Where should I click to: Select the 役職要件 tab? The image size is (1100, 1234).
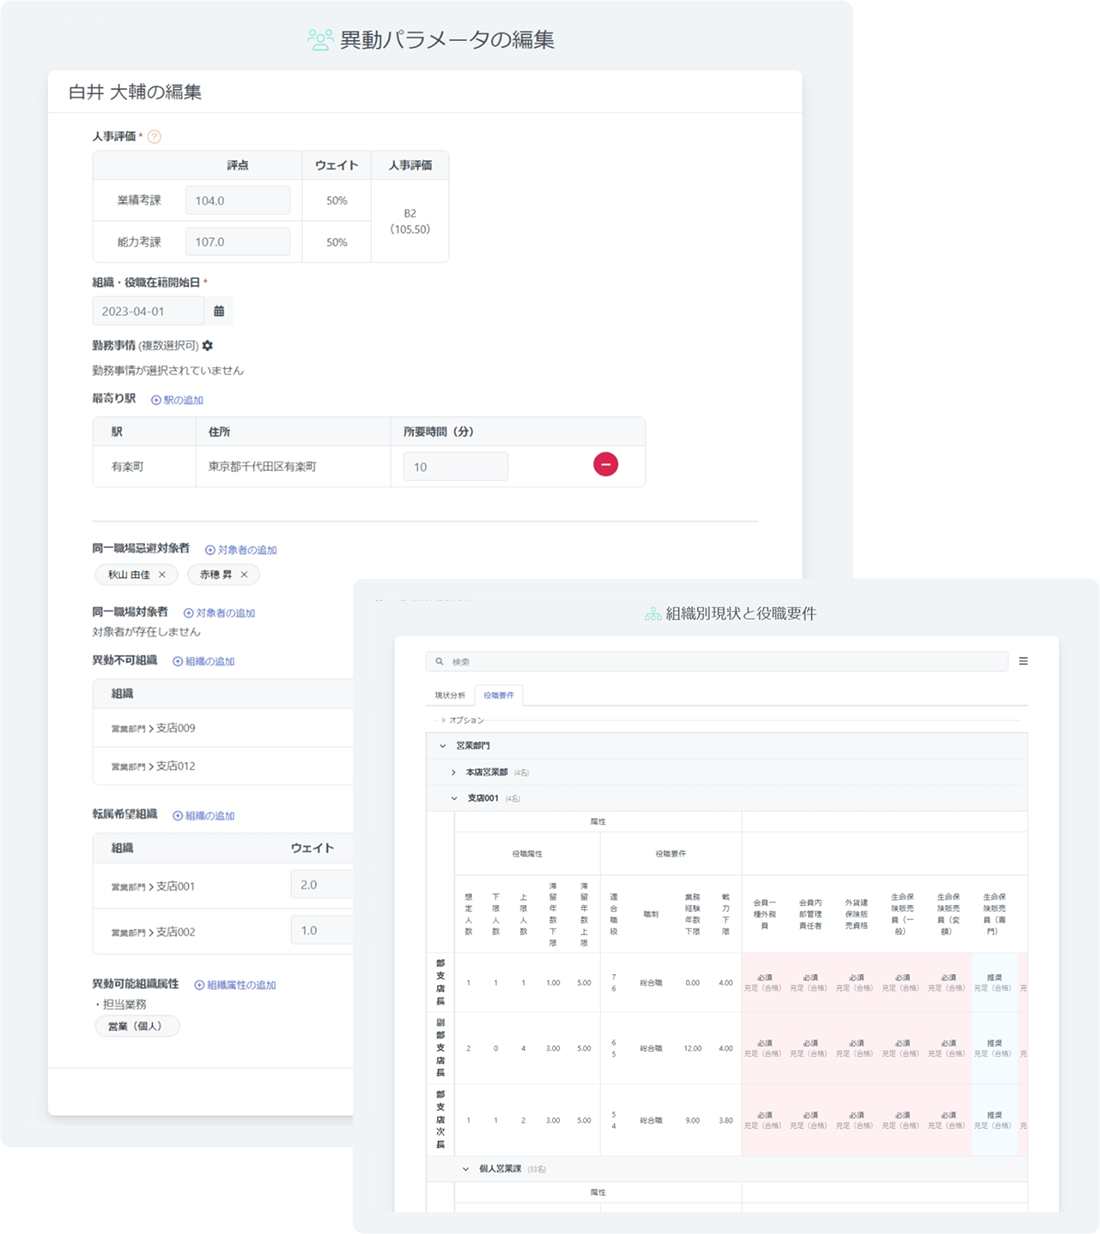point(499,695)
